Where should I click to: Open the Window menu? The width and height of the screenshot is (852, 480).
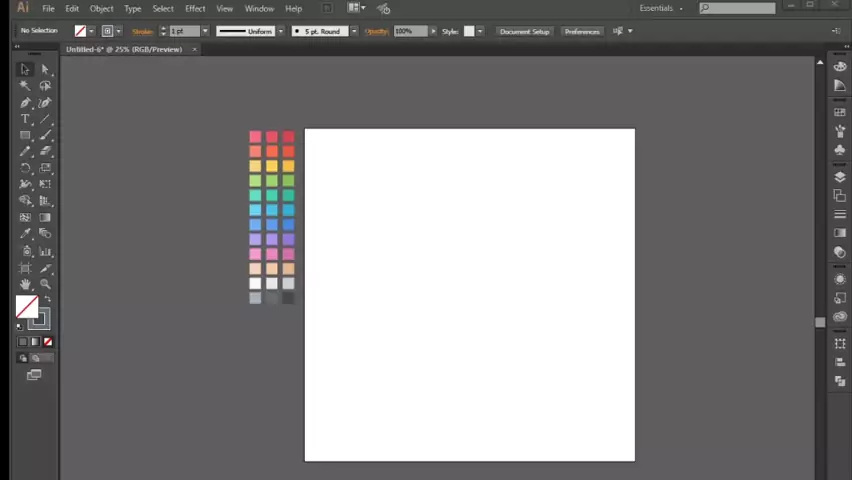pyautogui.click(x=259, y=8)
